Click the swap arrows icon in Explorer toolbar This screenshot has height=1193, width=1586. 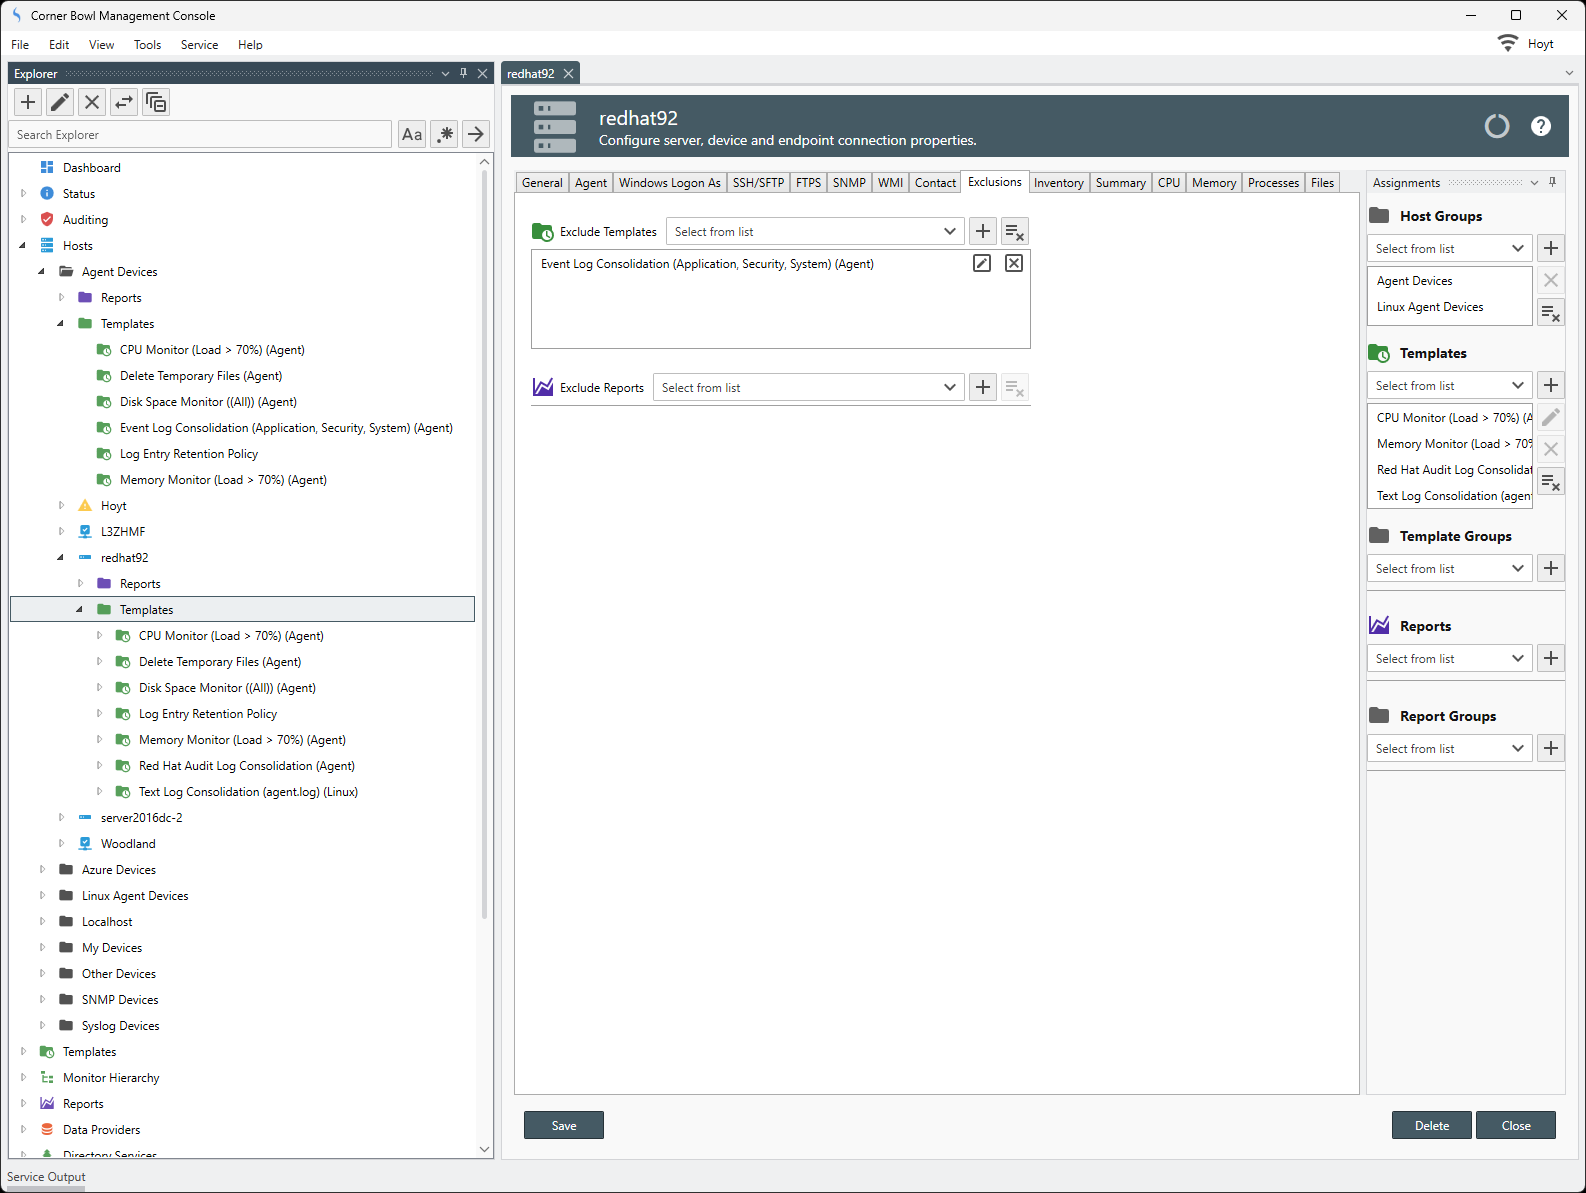tap(124, 102)
